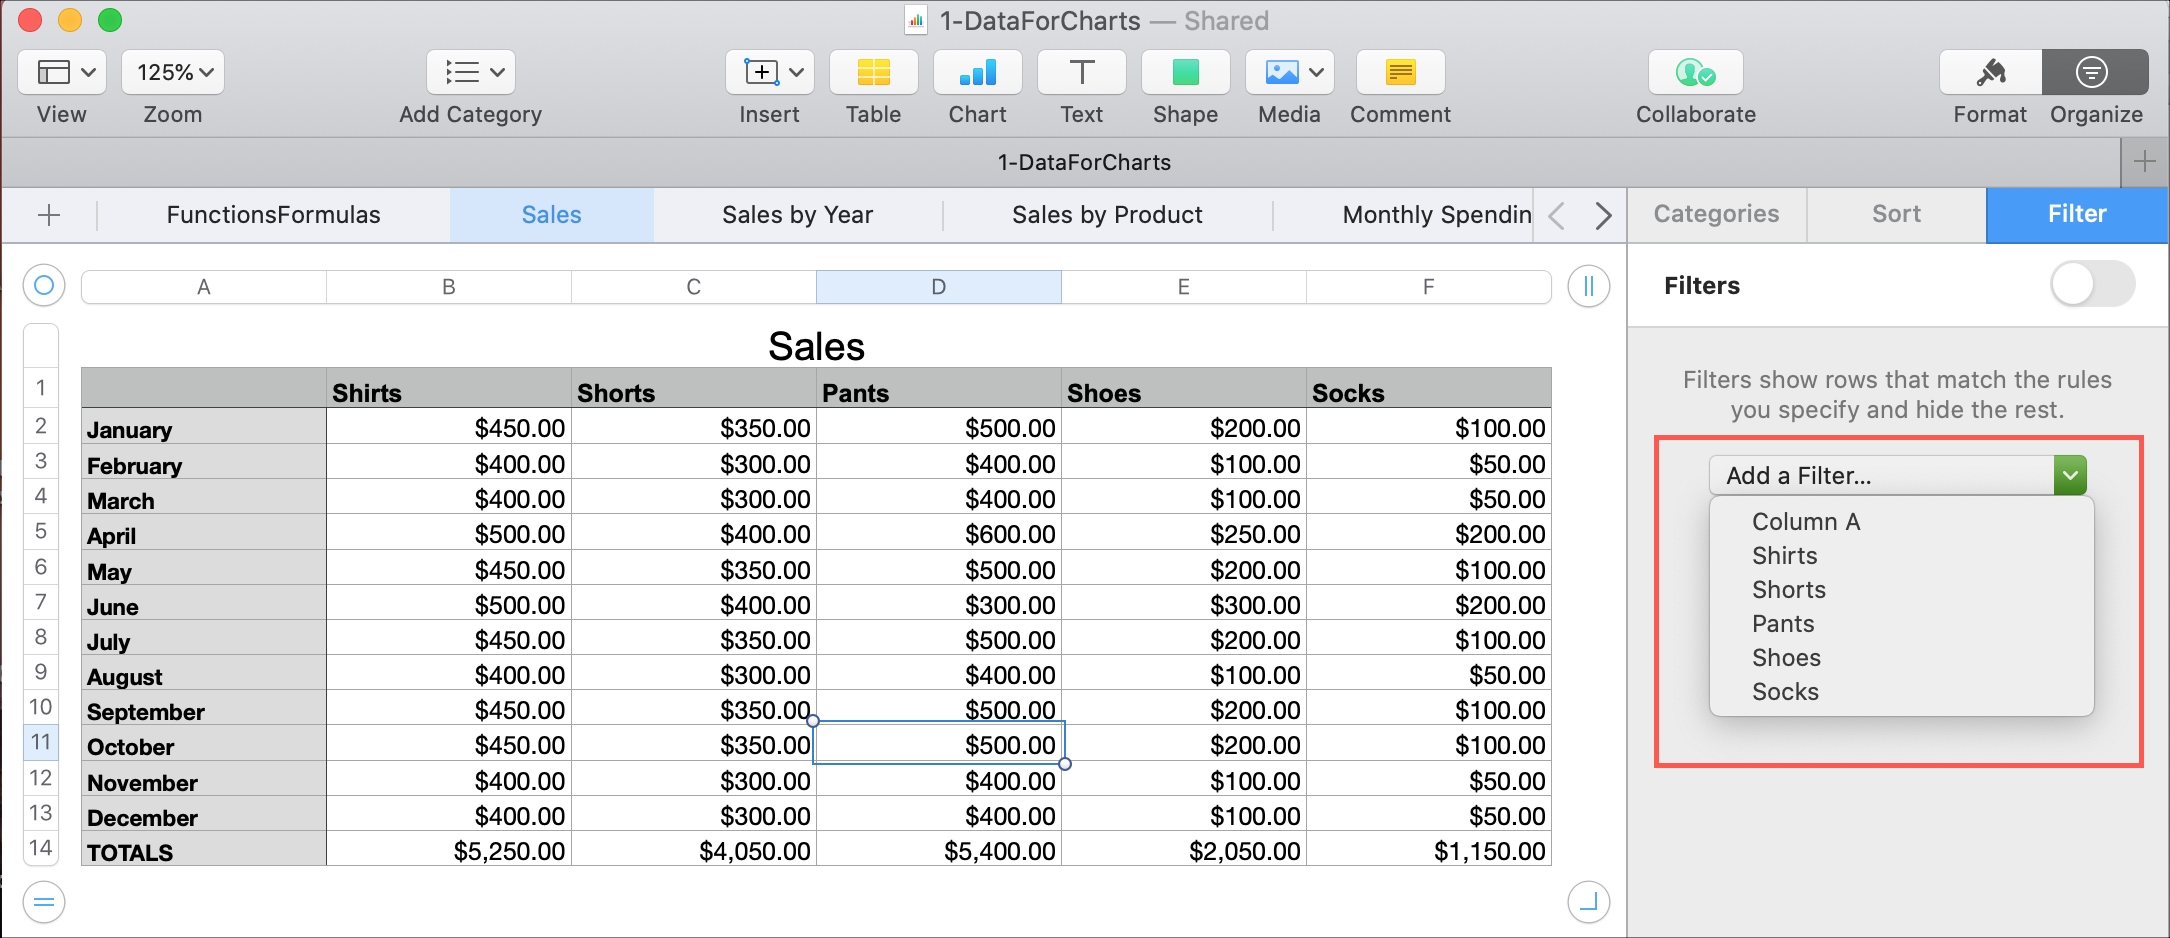Insert a Text box
This screenshot has width=2170, height=938.
[x=1081, y=72]
